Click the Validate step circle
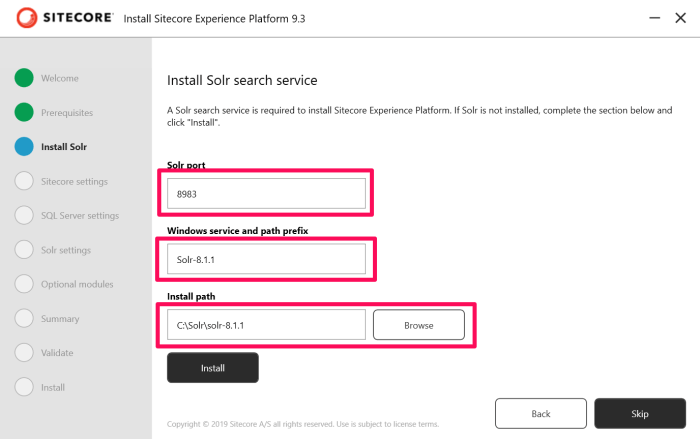The image size is (700, 439). pos(24,352)
